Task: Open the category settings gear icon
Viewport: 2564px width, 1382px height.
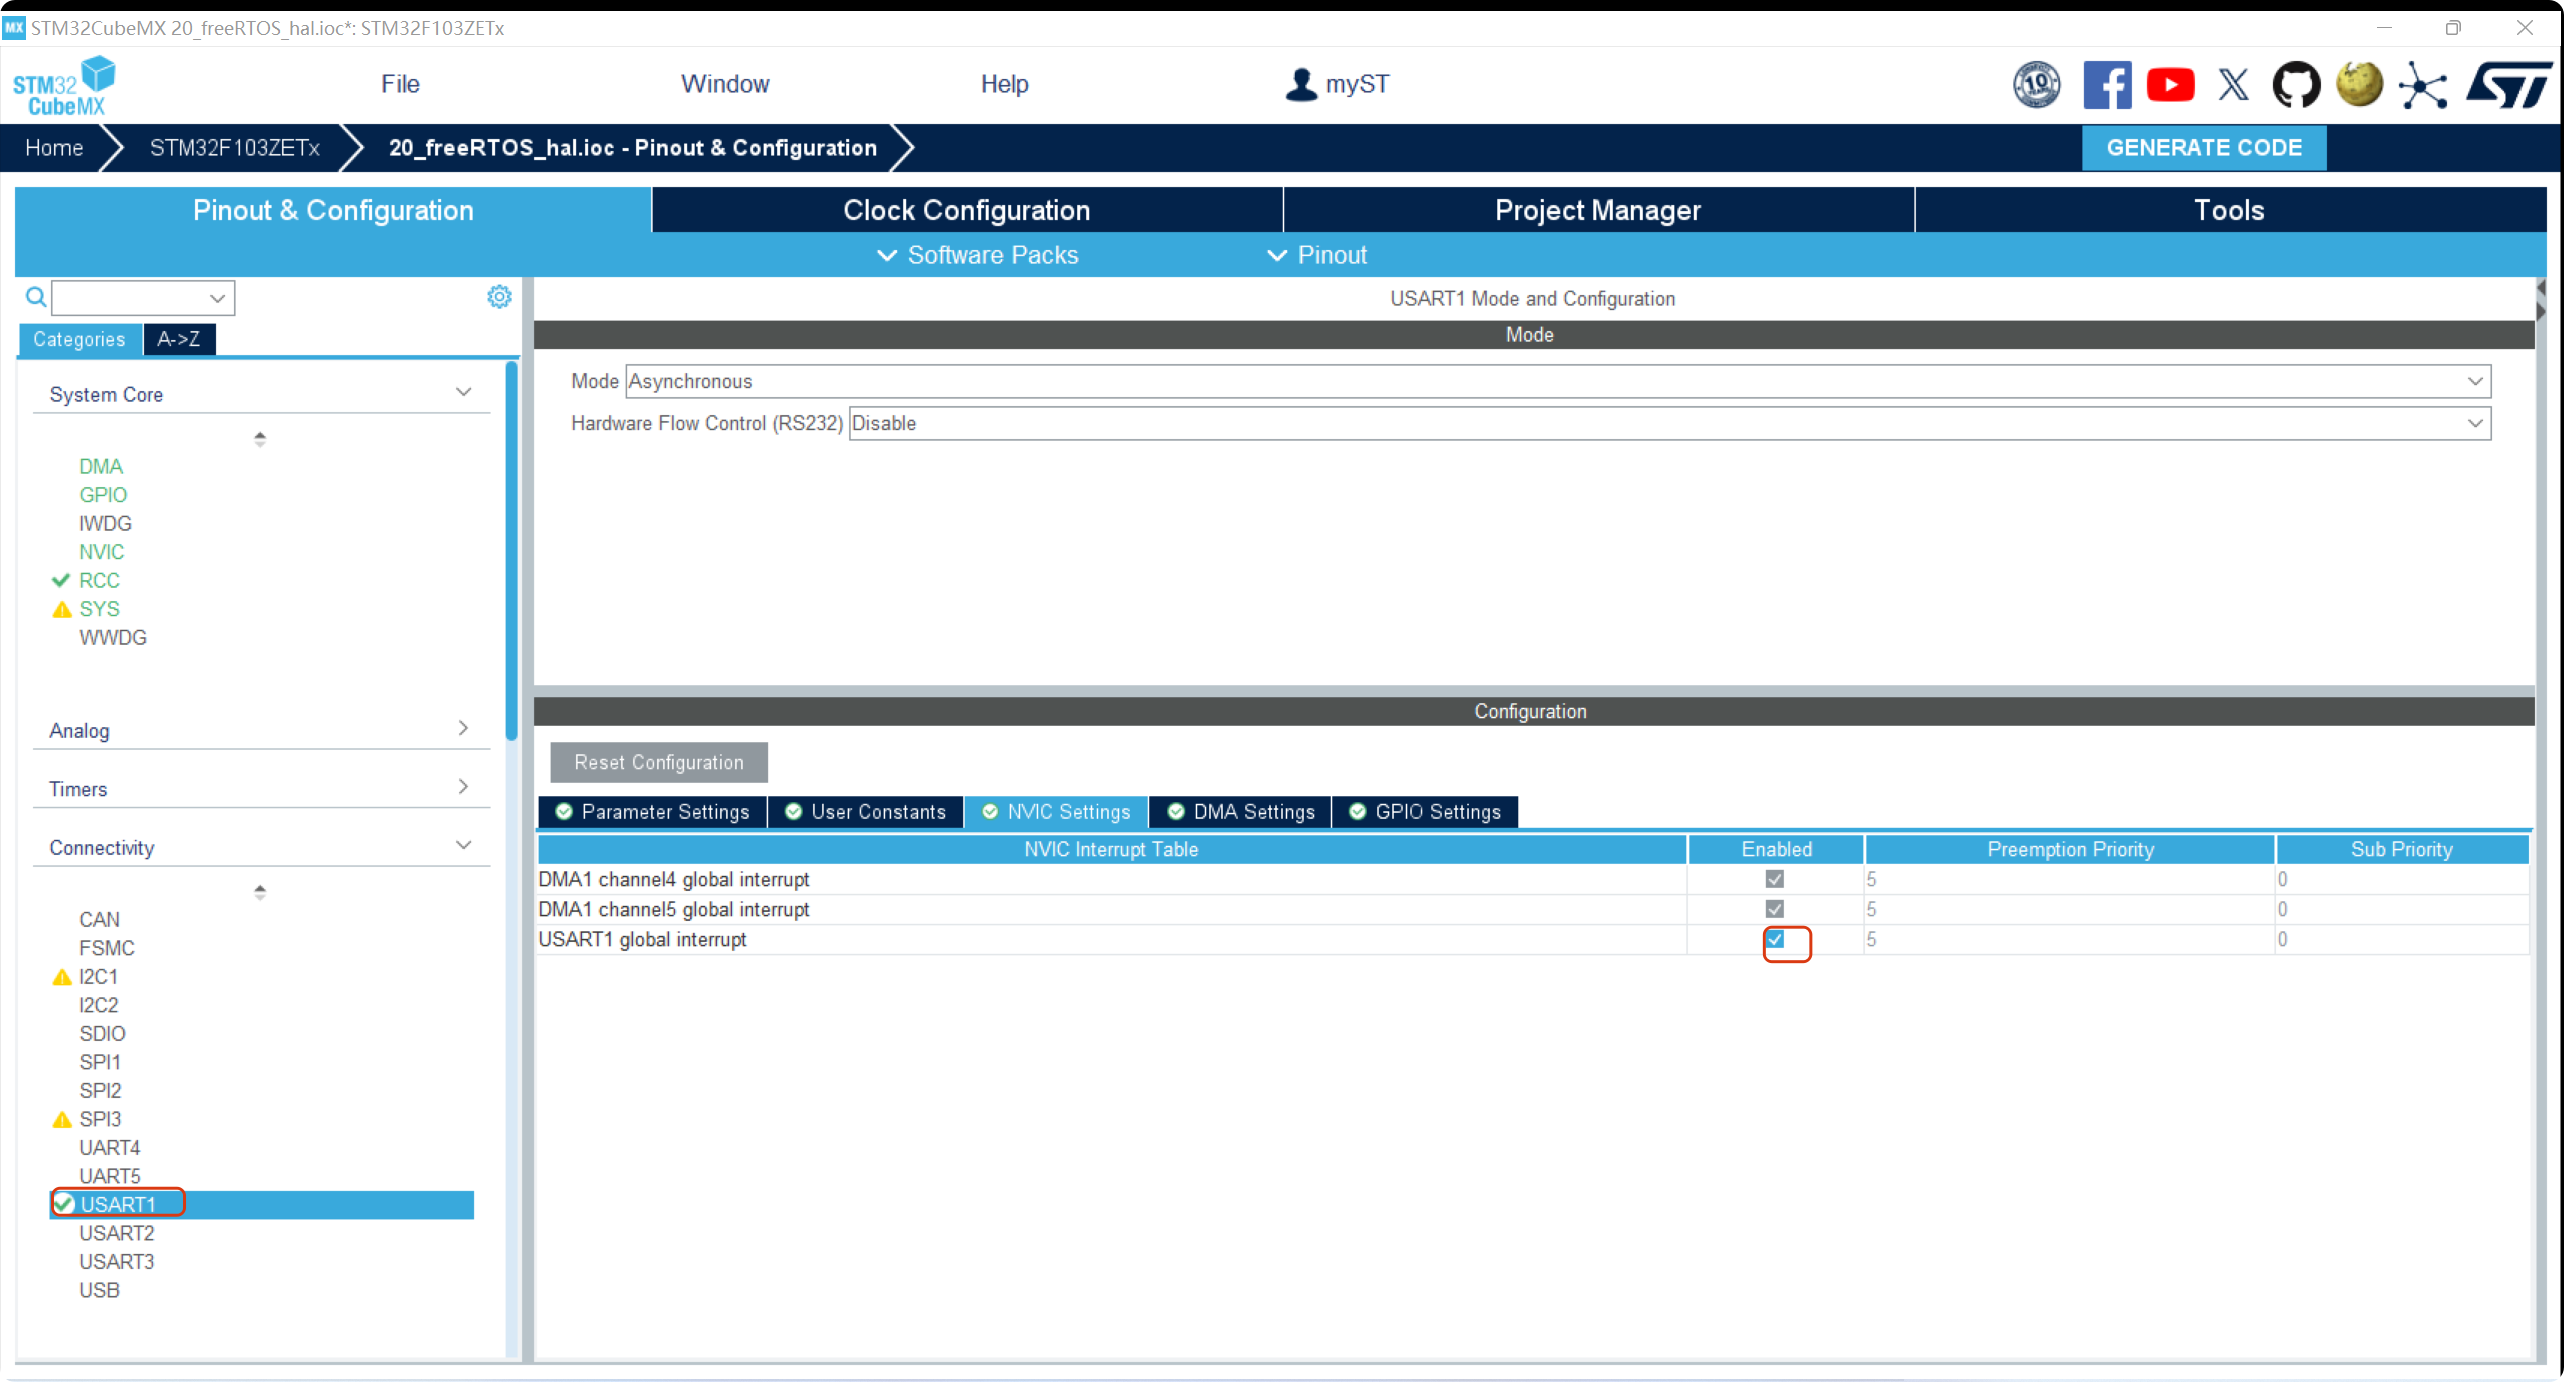Action: click(x=499, y=297)
